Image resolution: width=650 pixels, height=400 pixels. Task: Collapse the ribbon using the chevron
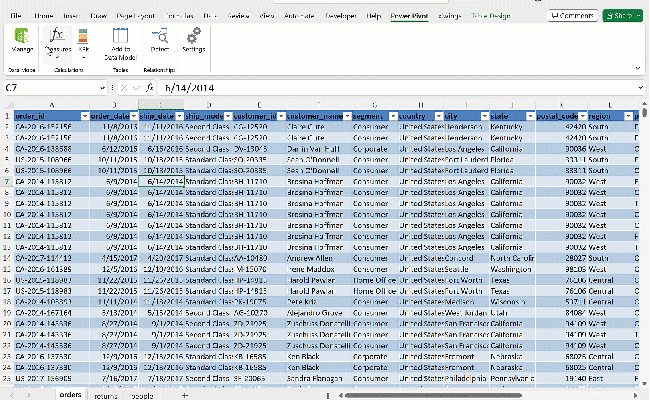(638, 68)
